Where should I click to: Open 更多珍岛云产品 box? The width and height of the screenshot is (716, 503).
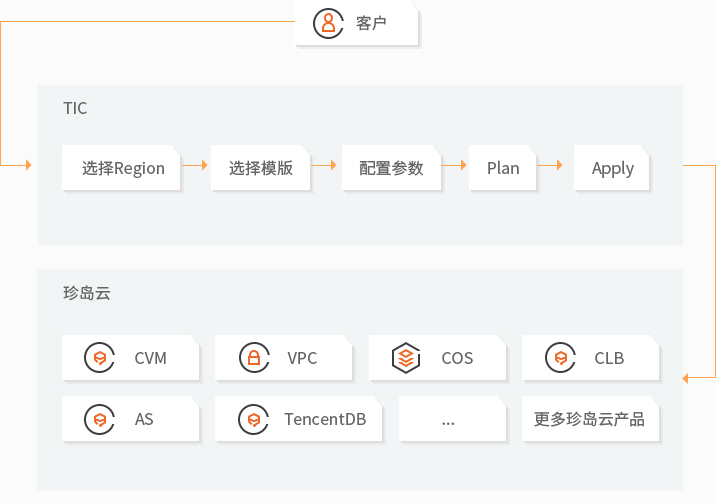click(x=589, y=419)
